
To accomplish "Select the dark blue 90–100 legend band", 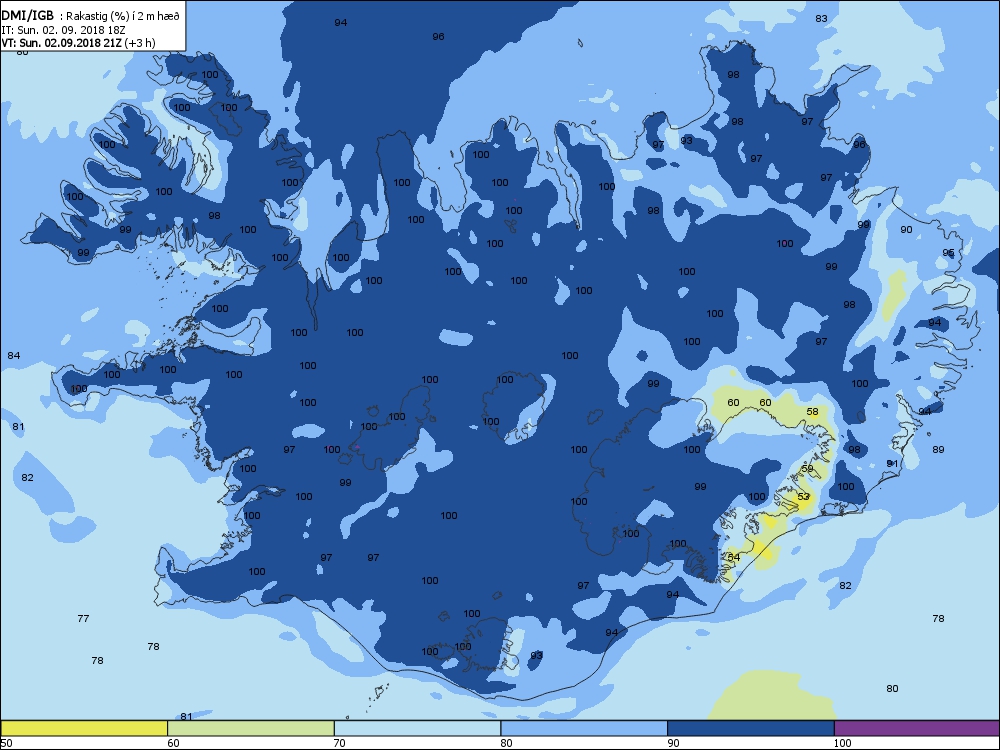I will pyautogui.click(x=751, y=728).
